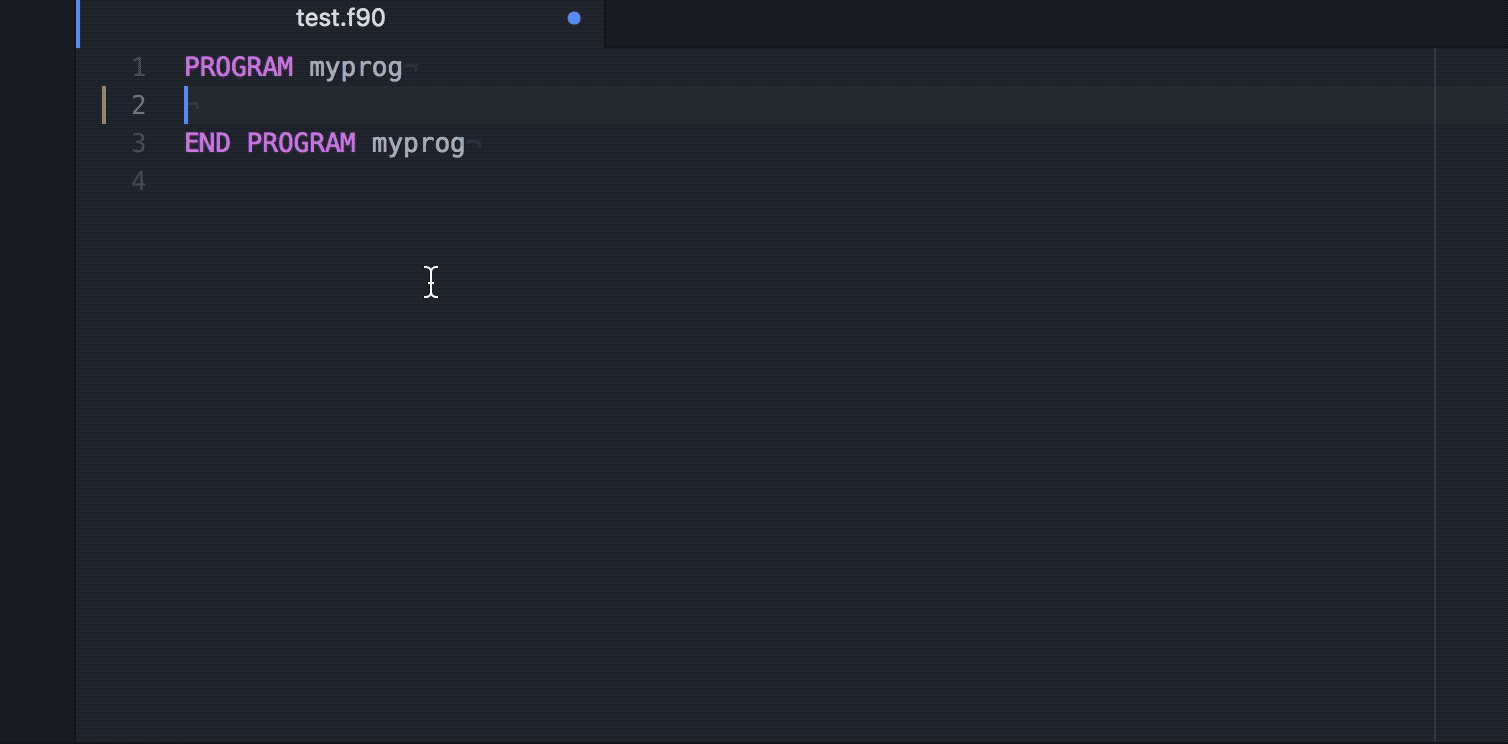Viewport: 1508px width, 744px height.
Task: Click the PROGRAM keyword on line 1
Action: point(238,68)
